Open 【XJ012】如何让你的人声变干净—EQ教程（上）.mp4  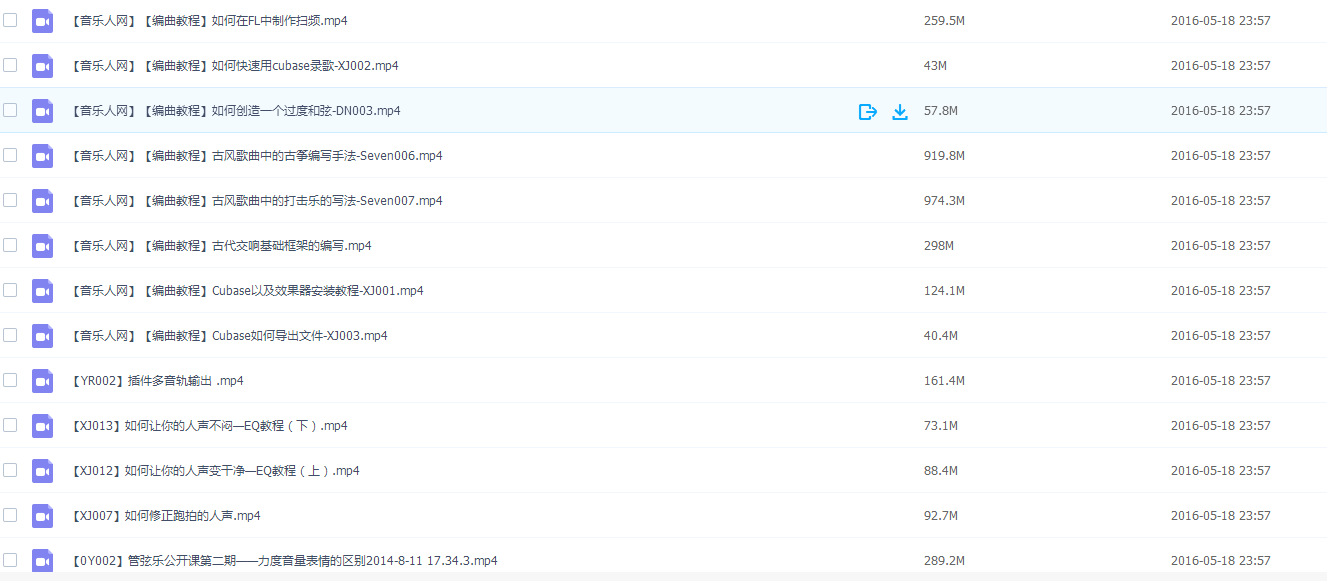tap(215, 471)
